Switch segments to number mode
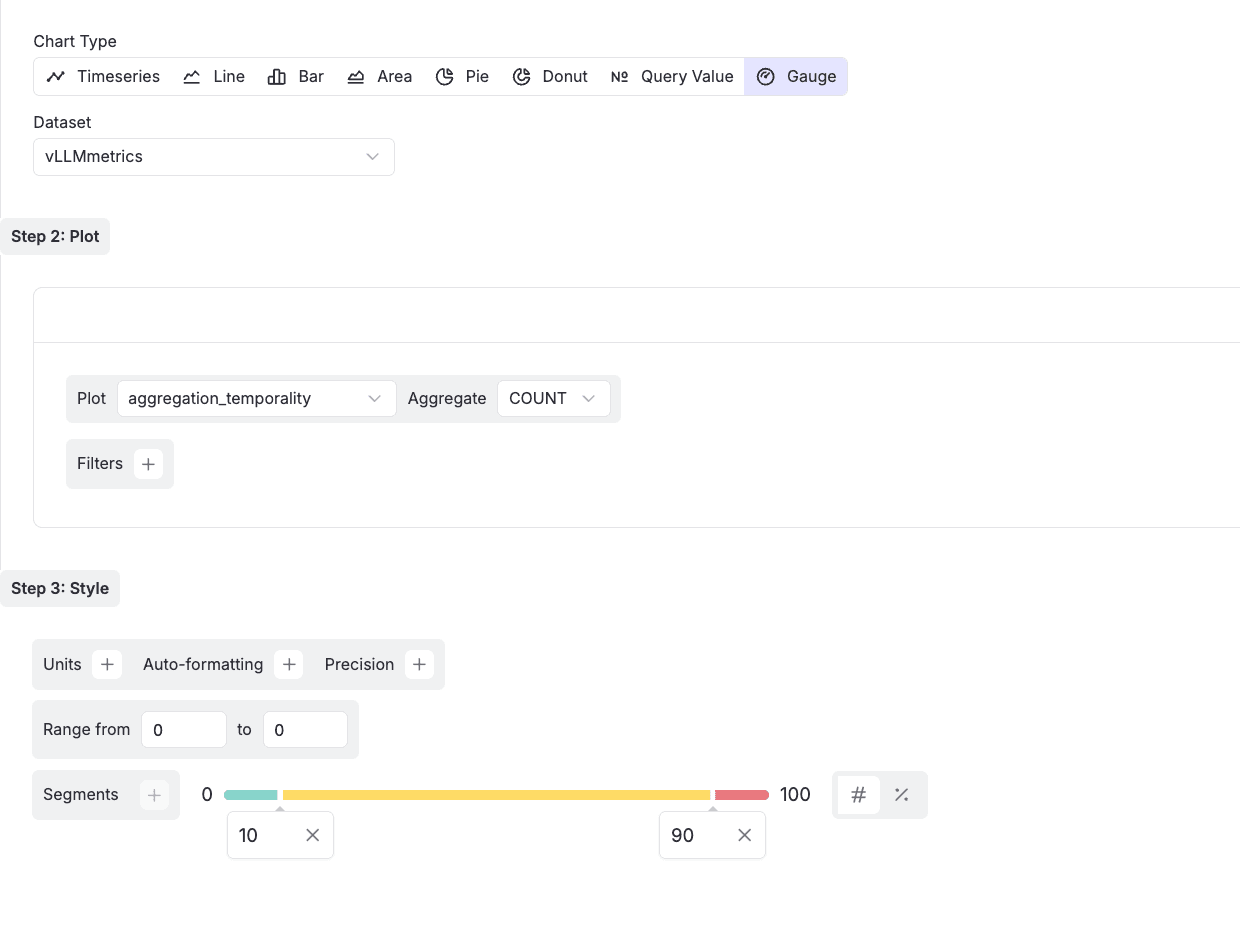 (858, 795)
